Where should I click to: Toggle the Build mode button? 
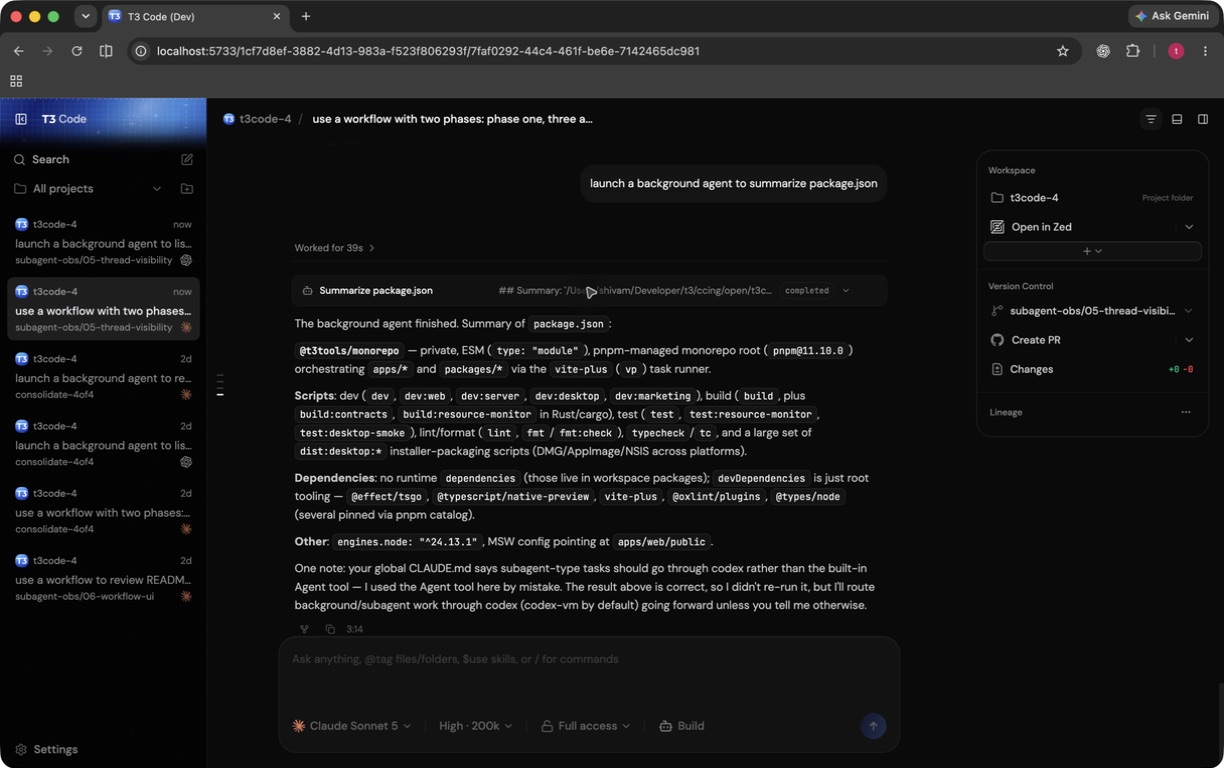point(682,726)
